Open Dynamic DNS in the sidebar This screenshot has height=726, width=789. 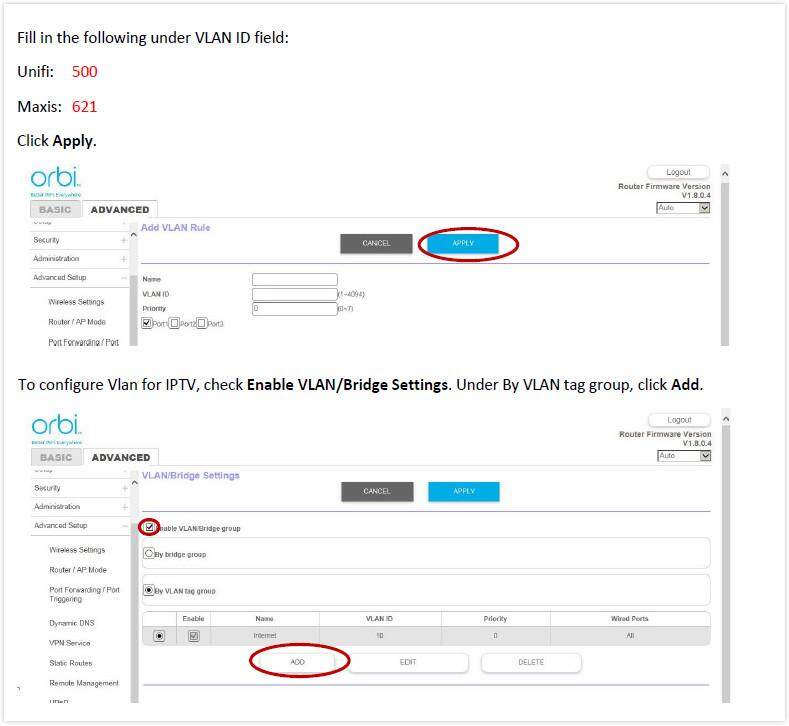coord(70,623)
